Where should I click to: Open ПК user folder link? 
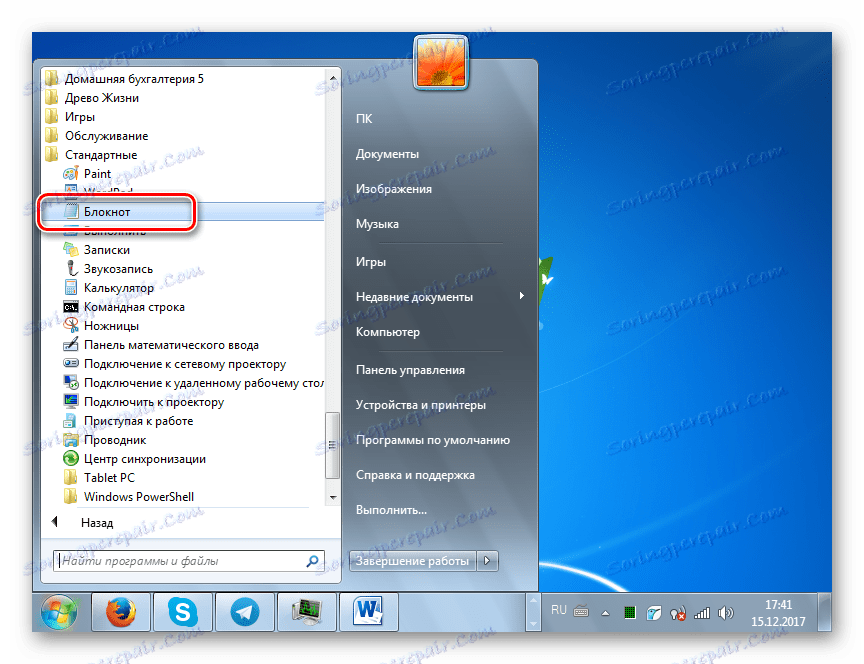(364, 118)
